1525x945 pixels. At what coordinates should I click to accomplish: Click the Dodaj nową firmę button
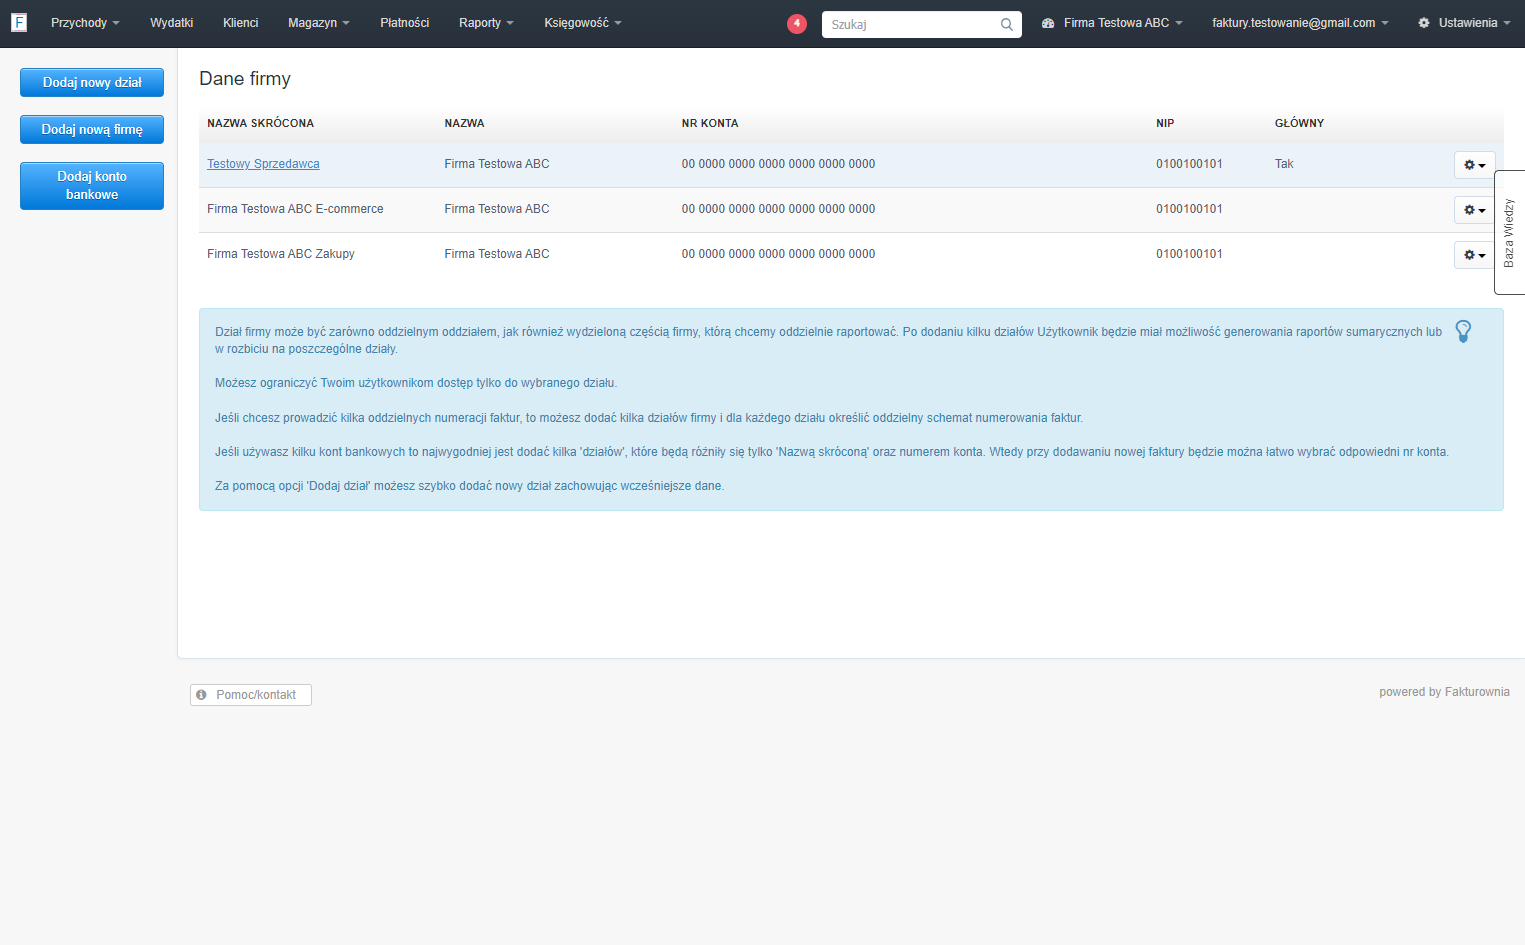coord(92,130)
